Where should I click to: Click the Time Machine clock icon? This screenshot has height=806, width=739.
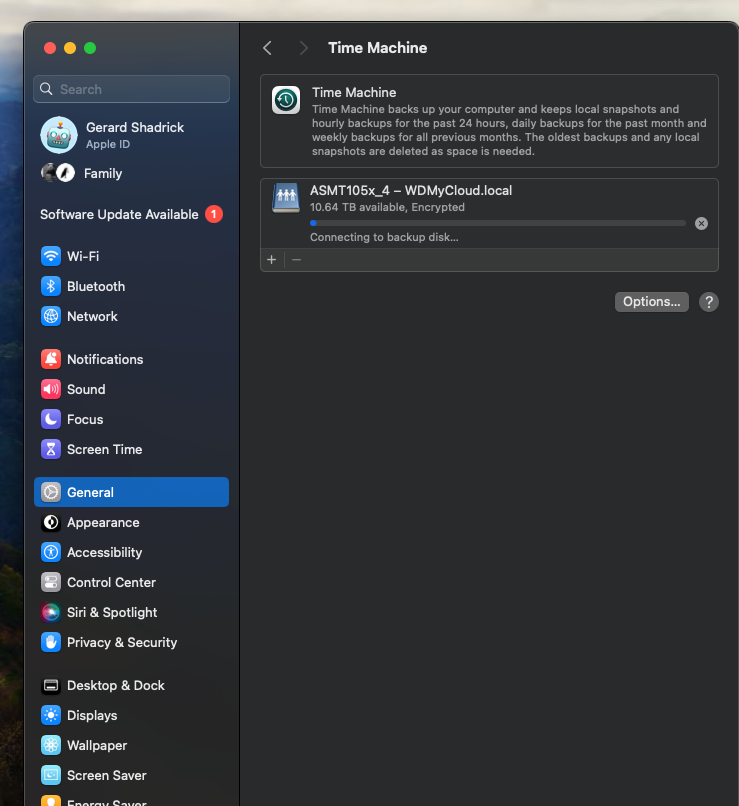(286, 100)
